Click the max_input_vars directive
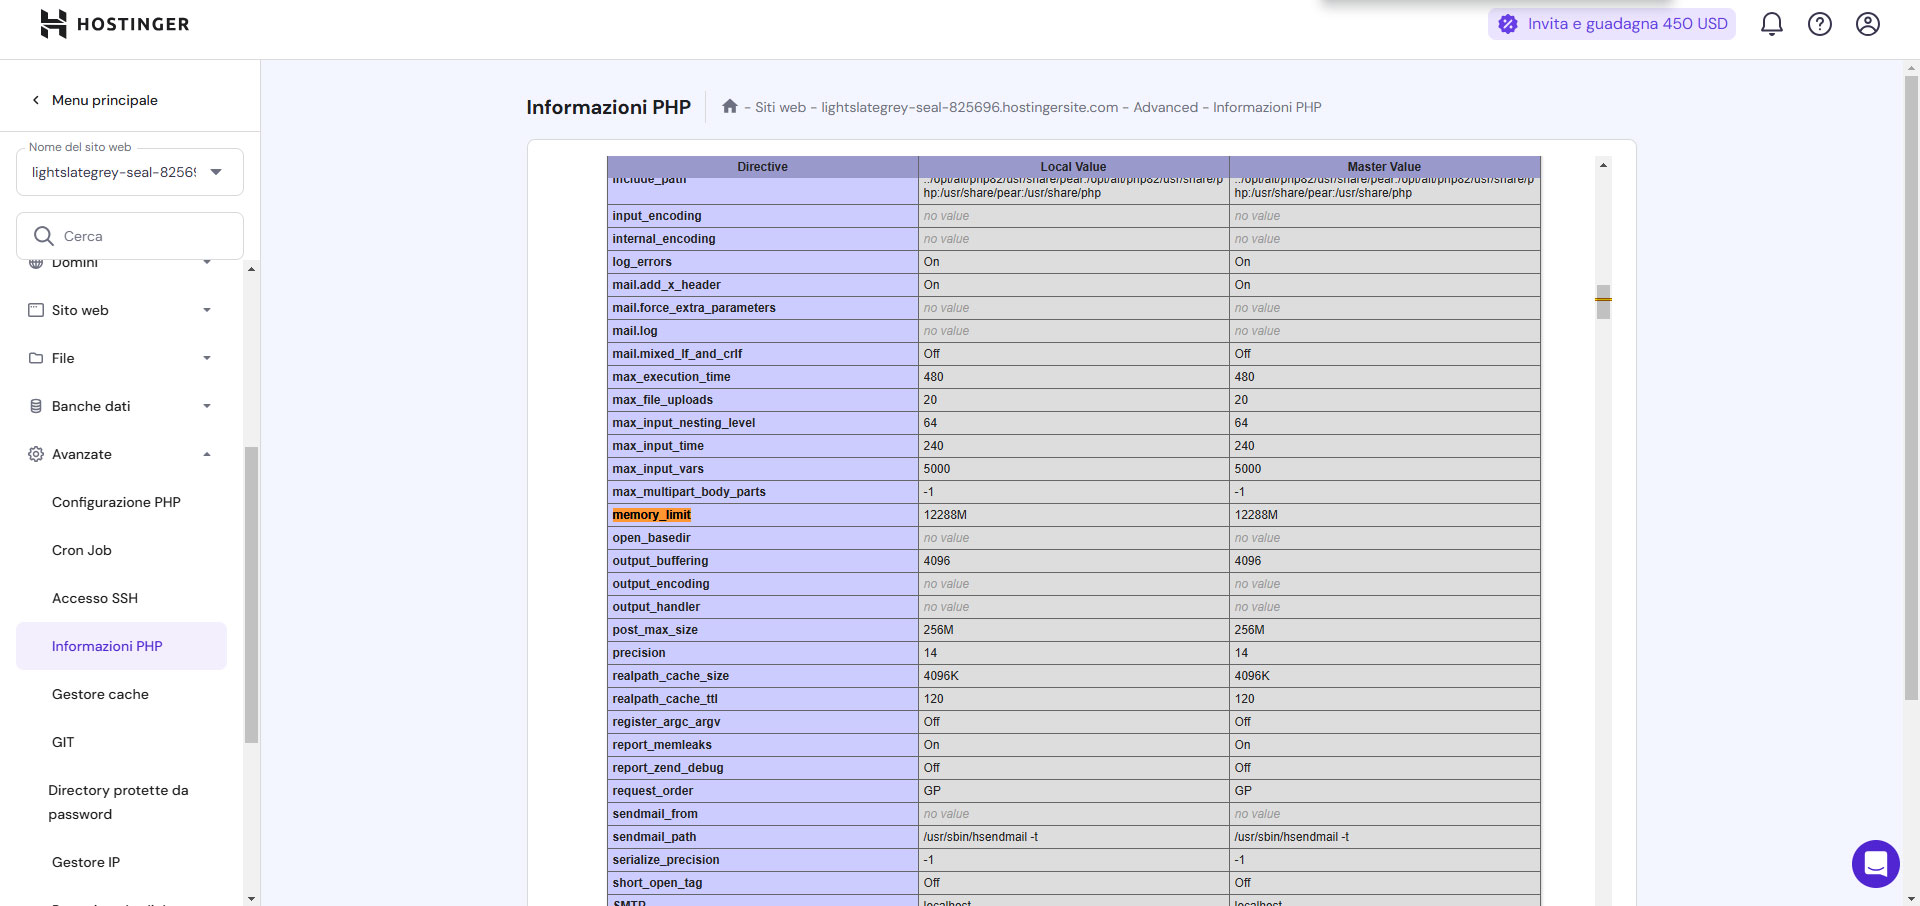The image size is (1920, 906). click(x=658, y=469)
